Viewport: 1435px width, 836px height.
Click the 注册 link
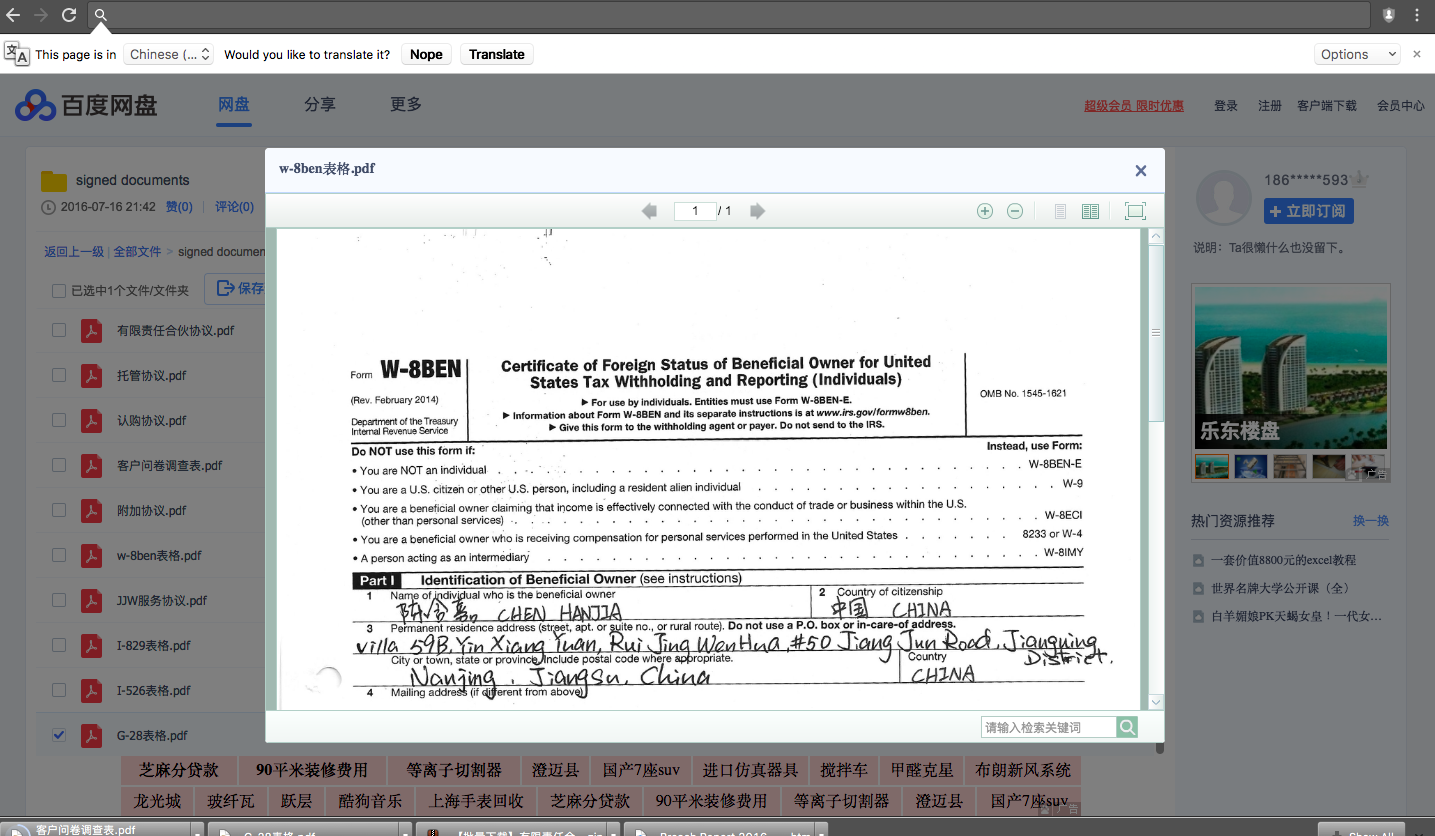(1270, 105)
